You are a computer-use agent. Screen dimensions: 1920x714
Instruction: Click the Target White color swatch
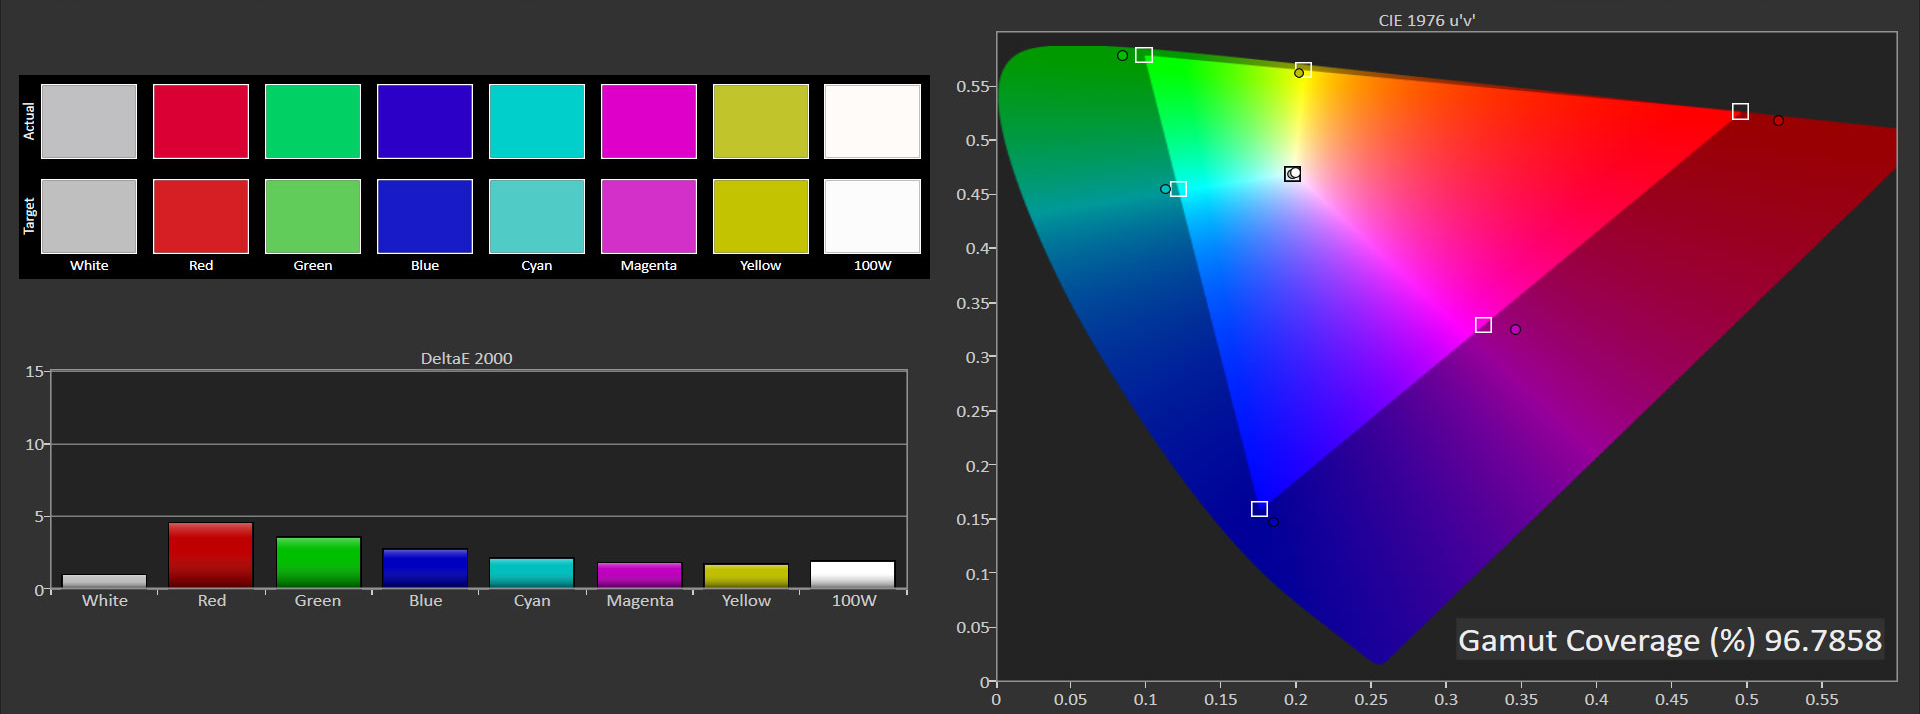89,216
